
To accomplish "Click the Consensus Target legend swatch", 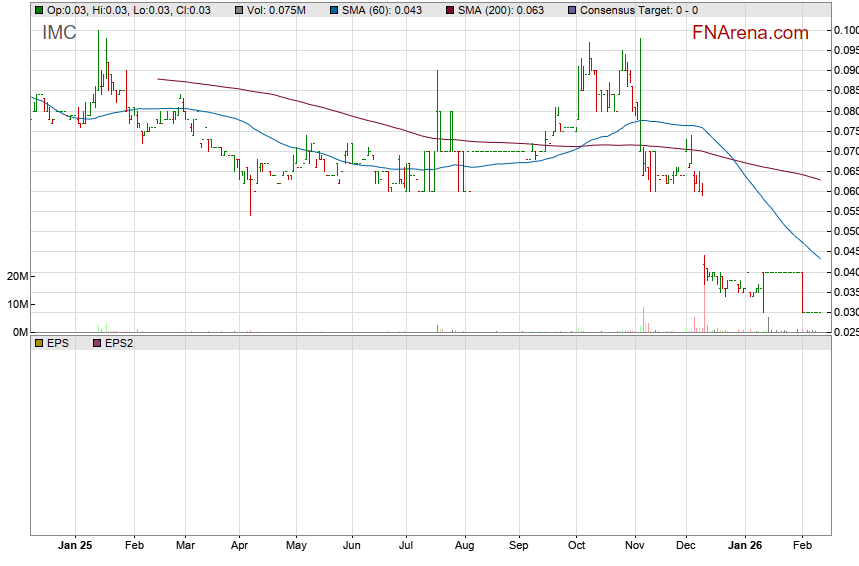I will 571,10.
